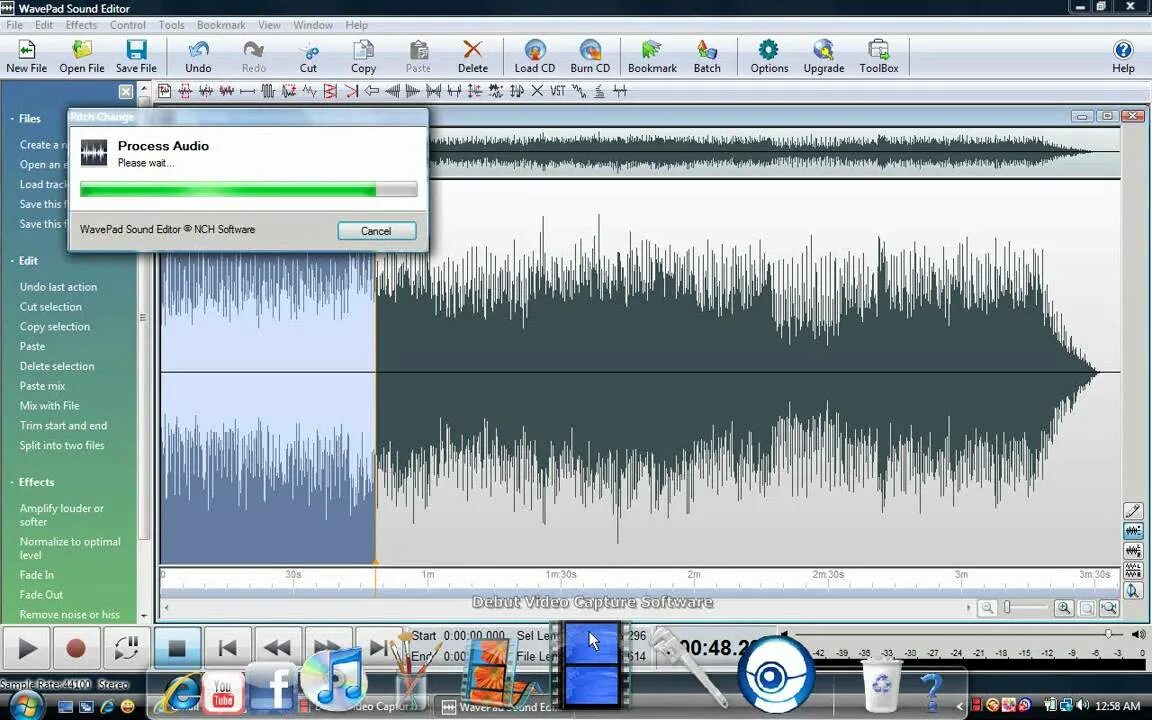Start playback with the Play button
The image size is (1152, 720).
pos(26,648)
